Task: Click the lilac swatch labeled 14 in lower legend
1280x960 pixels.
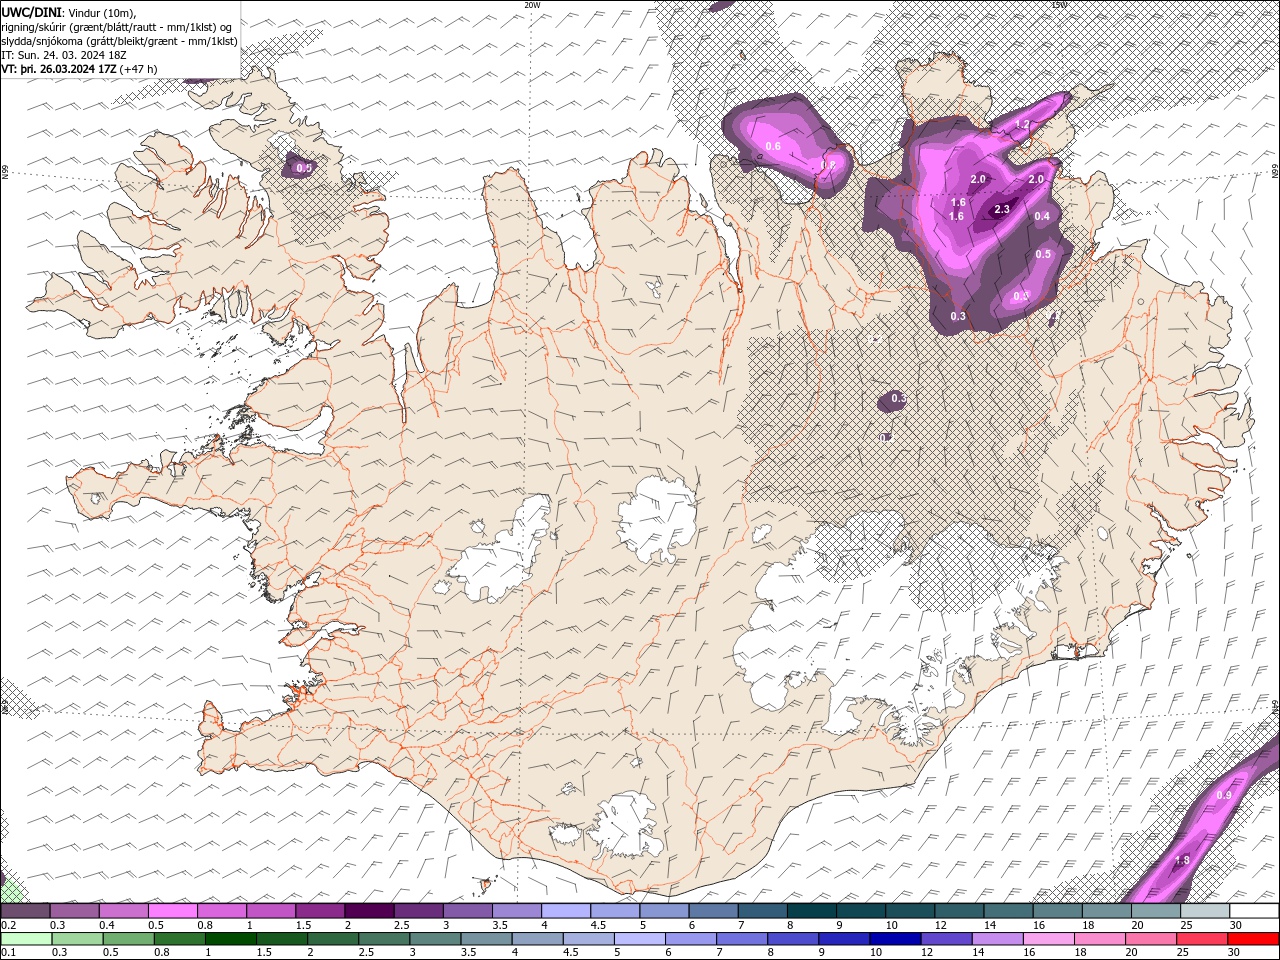Action: (996, 939)
